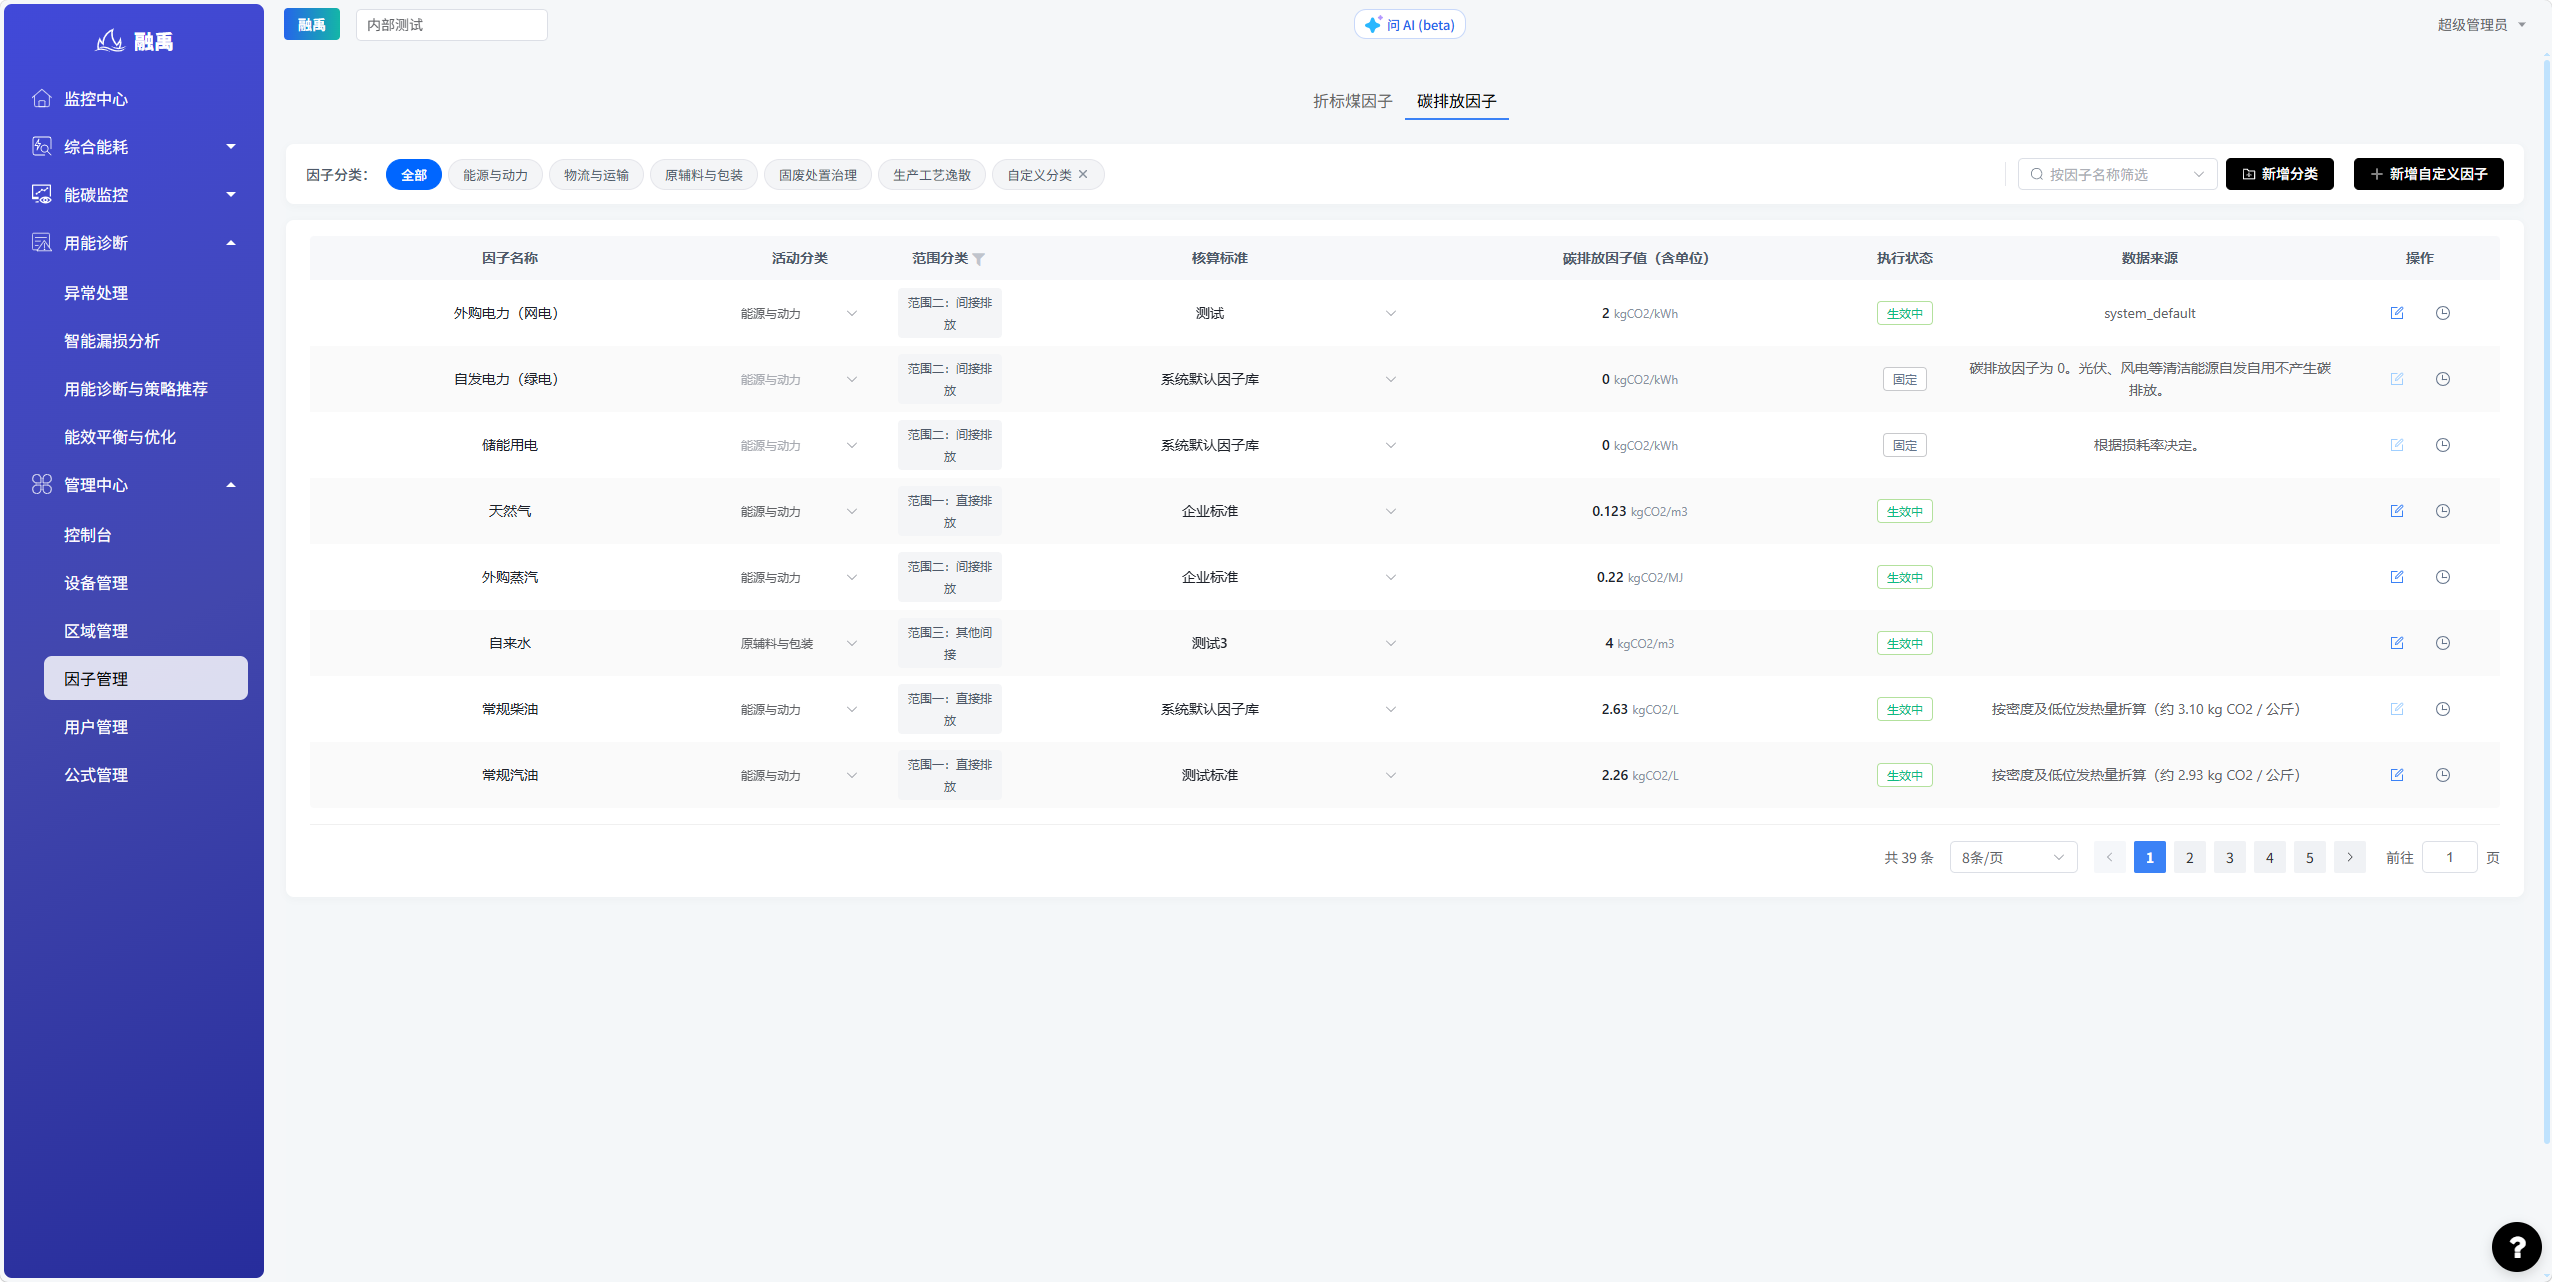This screenshot has width=2552, height=1282.
Task: Click 新增自定义因子 button
Action: [2428, 174]
